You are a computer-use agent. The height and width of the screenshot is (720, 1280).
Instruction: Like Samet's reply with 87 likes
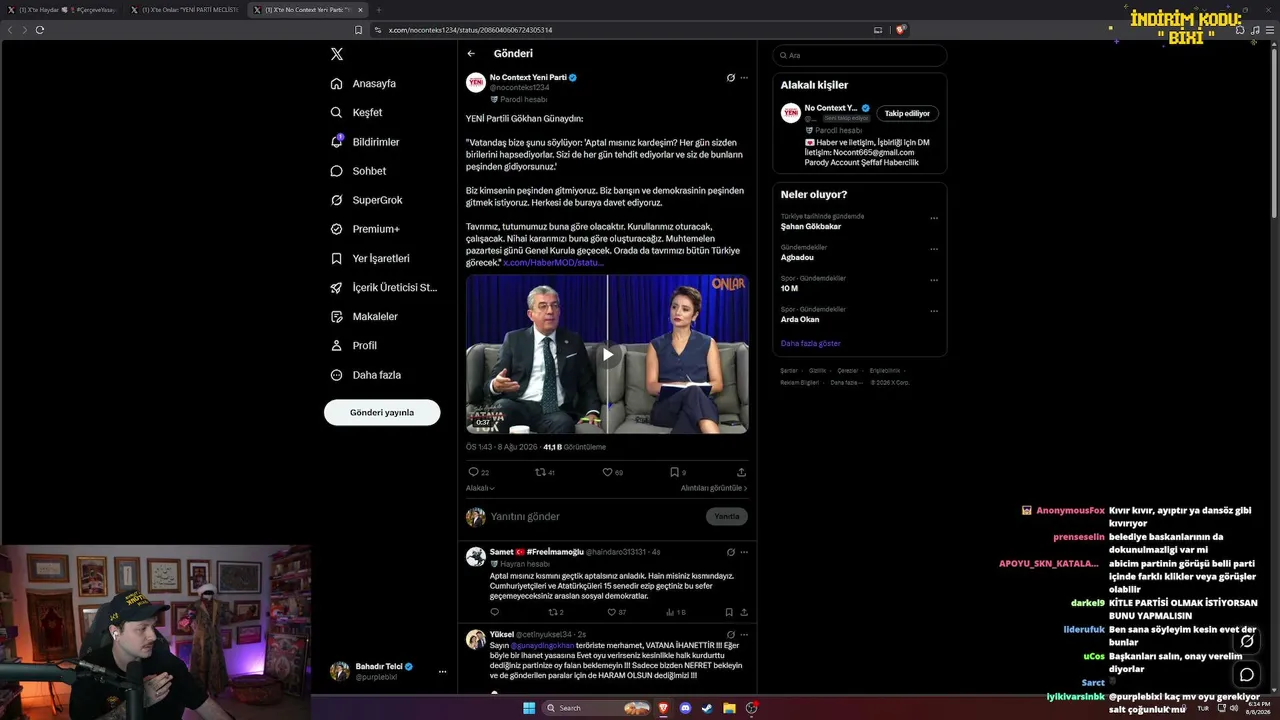point(616,612)
